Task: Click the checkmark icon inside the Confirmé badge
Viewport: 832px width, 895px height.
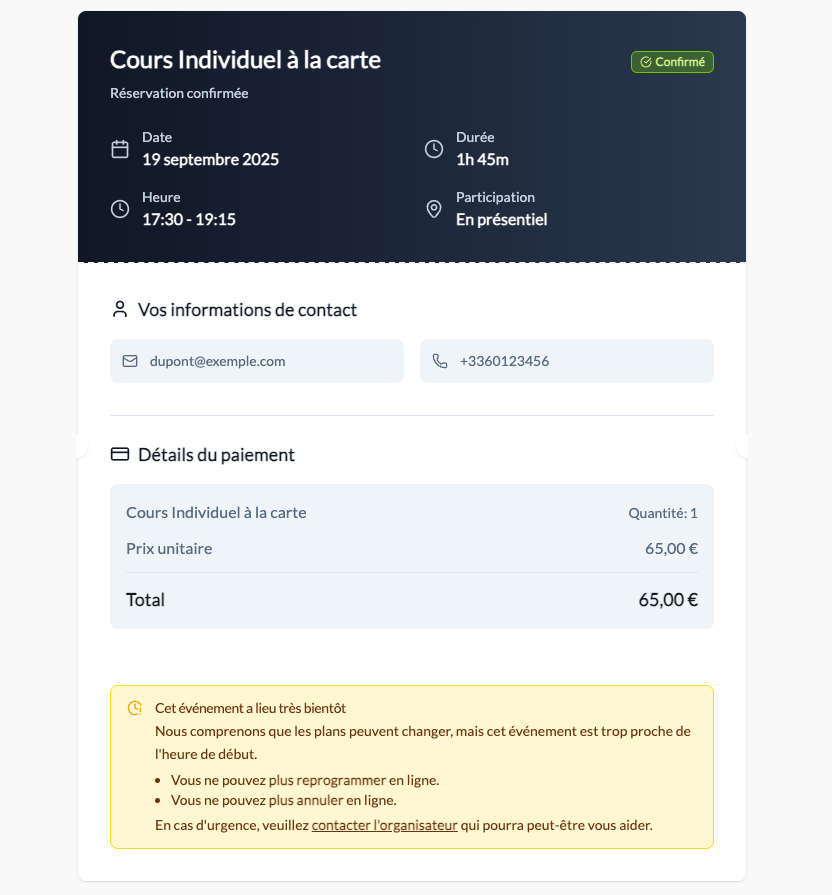Action: [644, 61]
